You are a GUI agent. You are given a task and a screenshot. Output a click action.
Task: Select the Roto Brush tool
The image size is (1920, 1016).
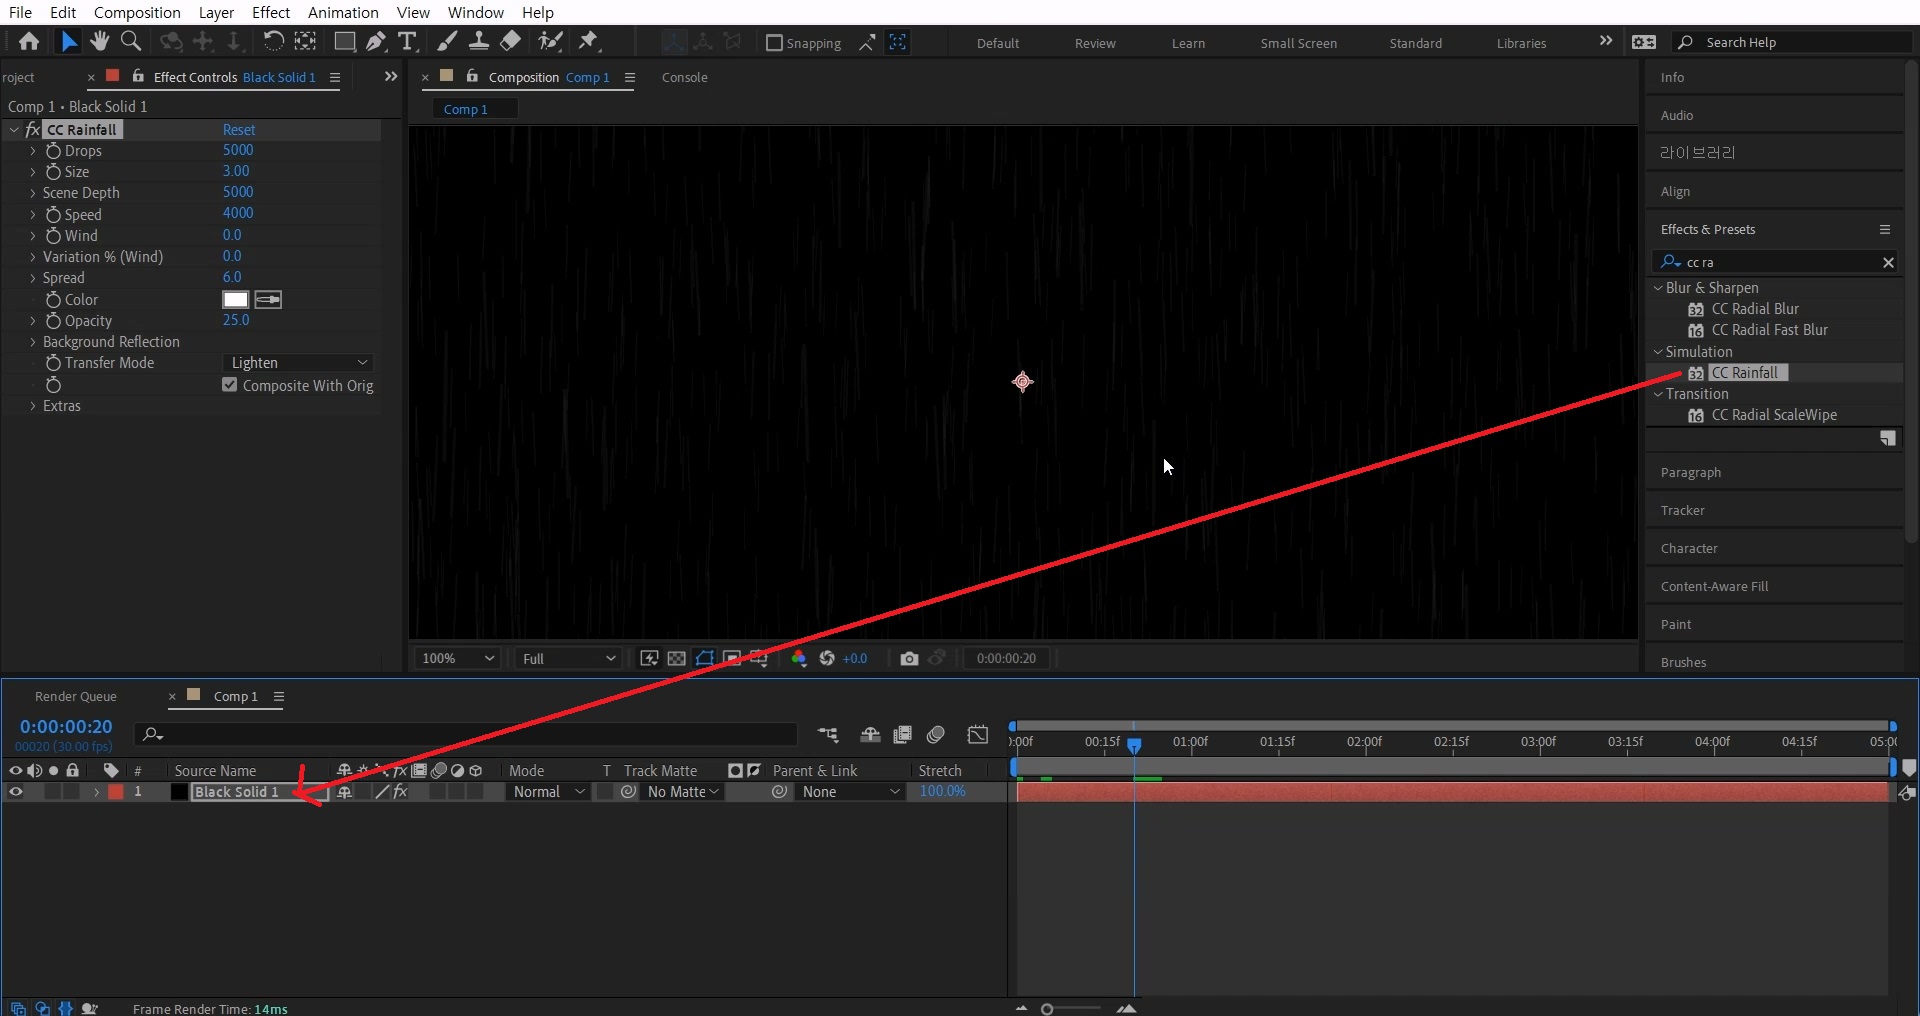coord(550,42)
